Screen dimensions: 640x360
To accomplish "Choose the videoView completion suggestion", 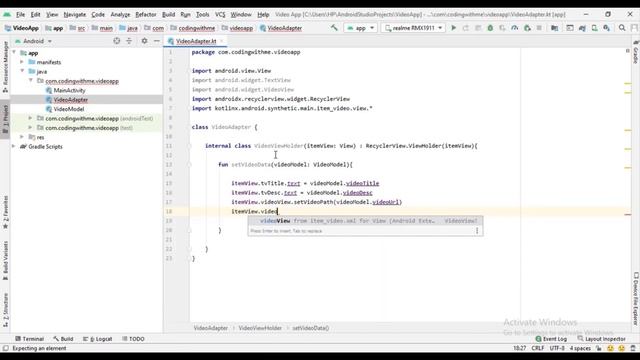I will coord(365,221).
